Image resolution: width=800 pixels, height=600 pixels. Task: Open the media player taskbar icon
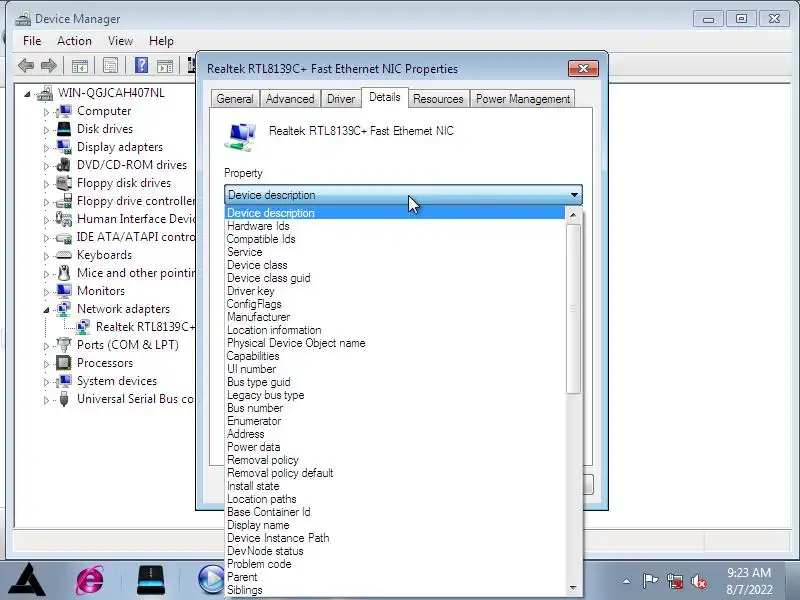[x=211, y=581]
